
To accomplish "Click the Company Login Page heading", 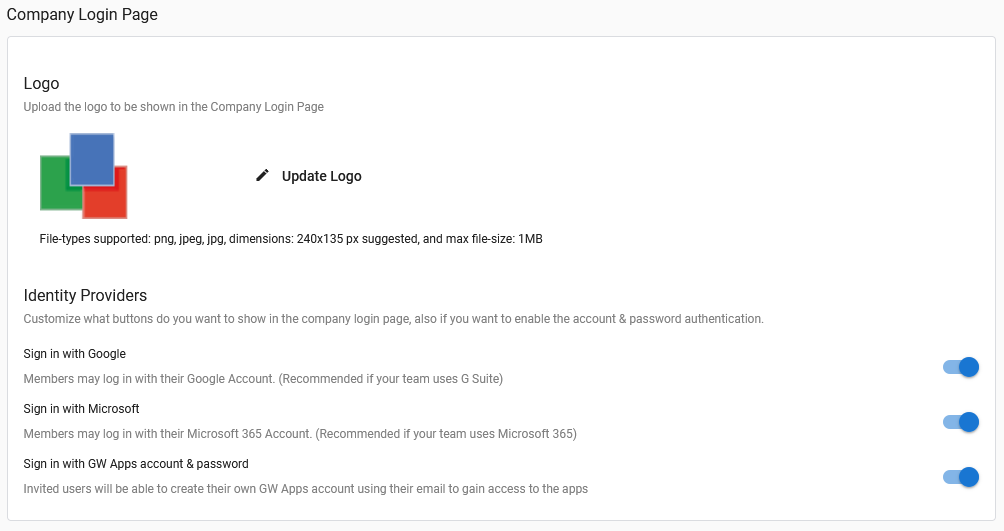I will (82, 14).
